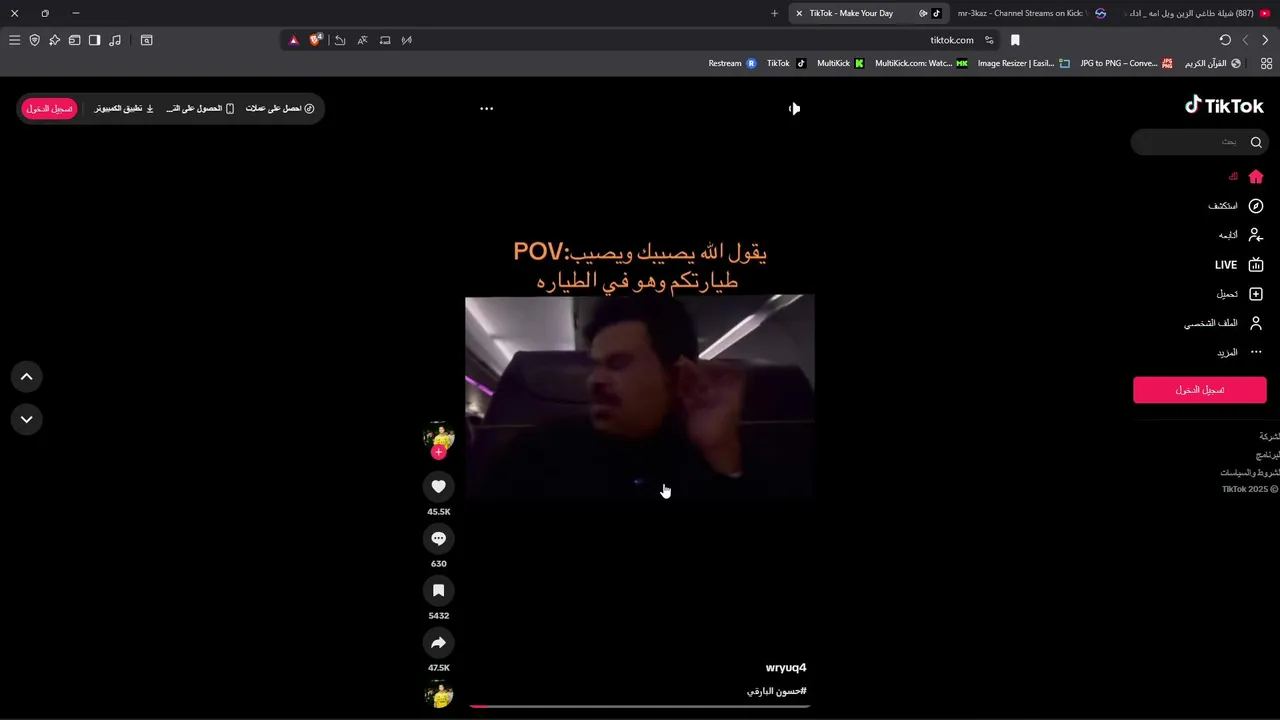Open the MultiKick bookmark
The image size is (1280, 720).
840,63
